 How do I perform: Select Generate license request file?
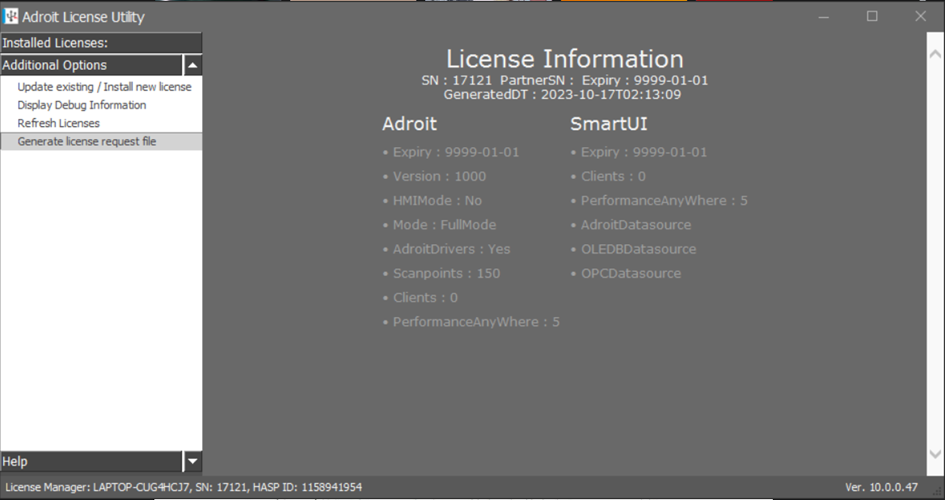click(x=101, y=142)
